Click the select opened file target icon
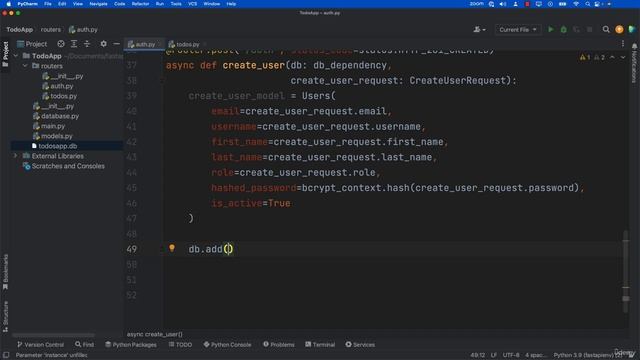The image size is (640, 360). [x=61, y=44]
